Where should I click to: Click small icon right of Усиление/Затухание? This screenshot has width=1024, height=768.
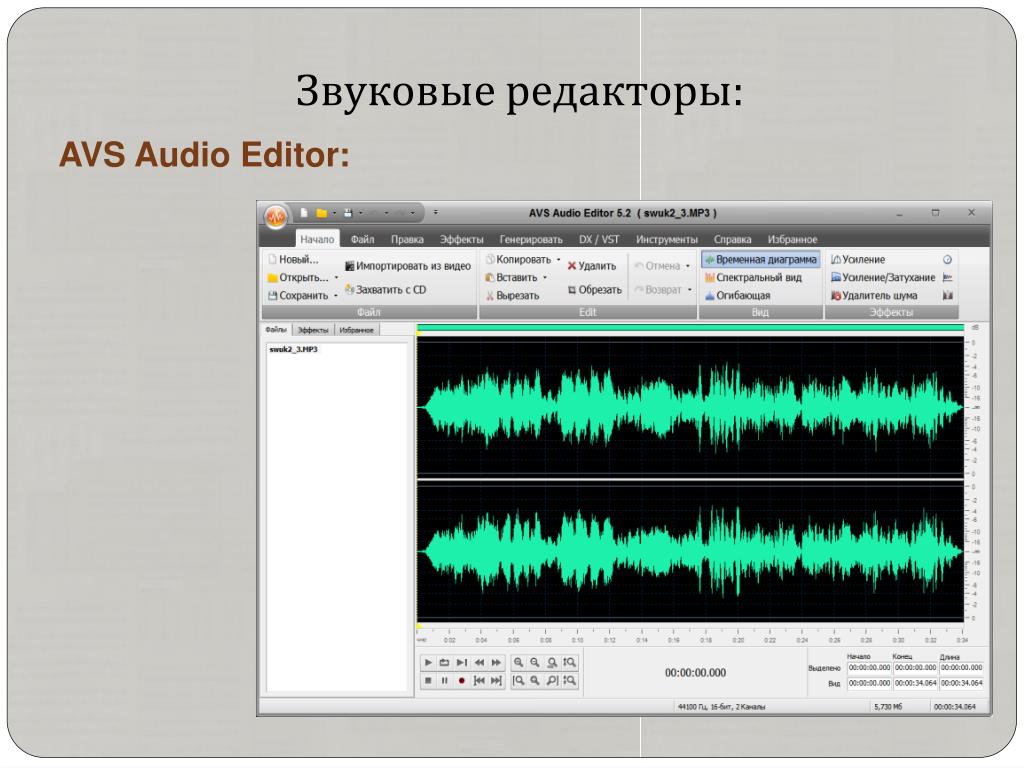[947, 278]
